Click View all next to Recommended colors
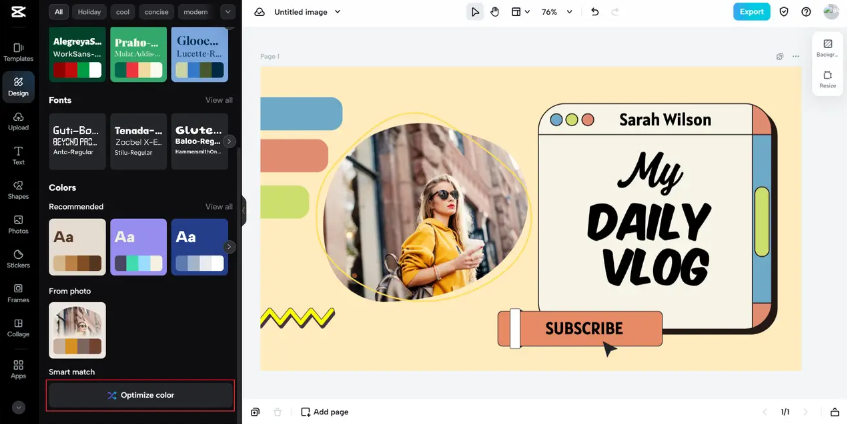The width and height of the screenshot is (847, 424). click(x=219, y=207)
